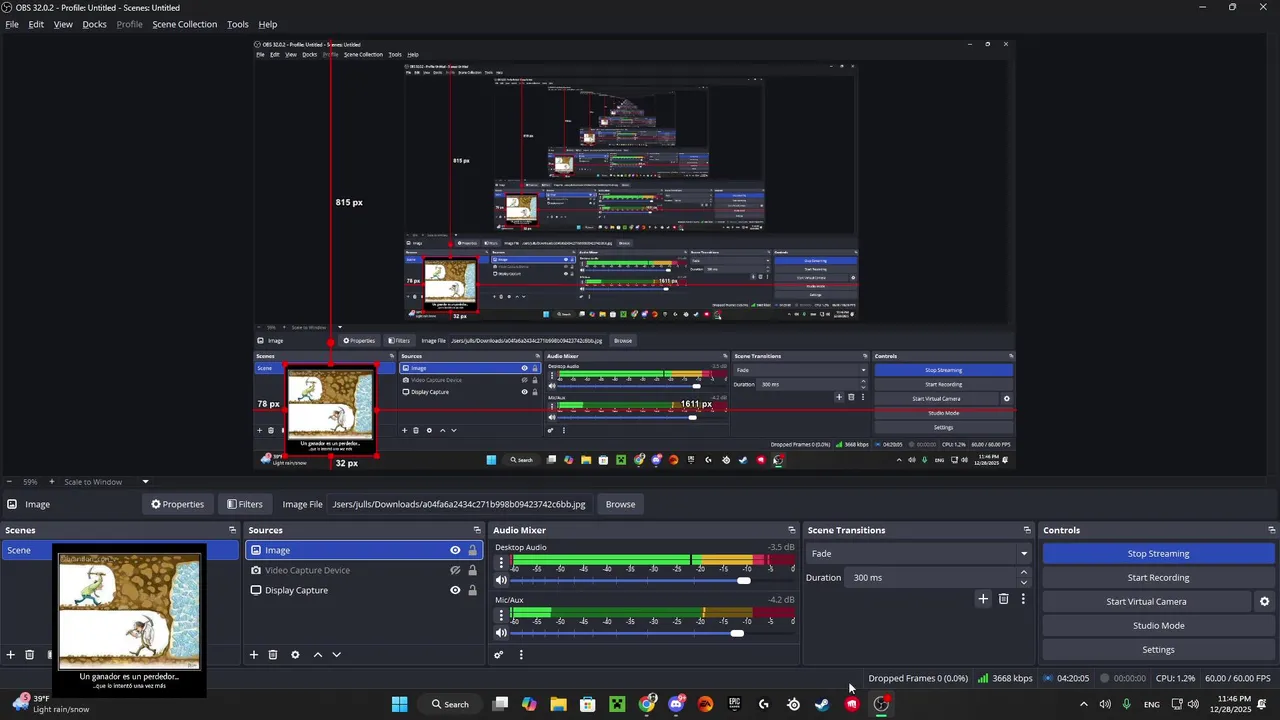Increase transition duration with up arrow

point(1023,573)
